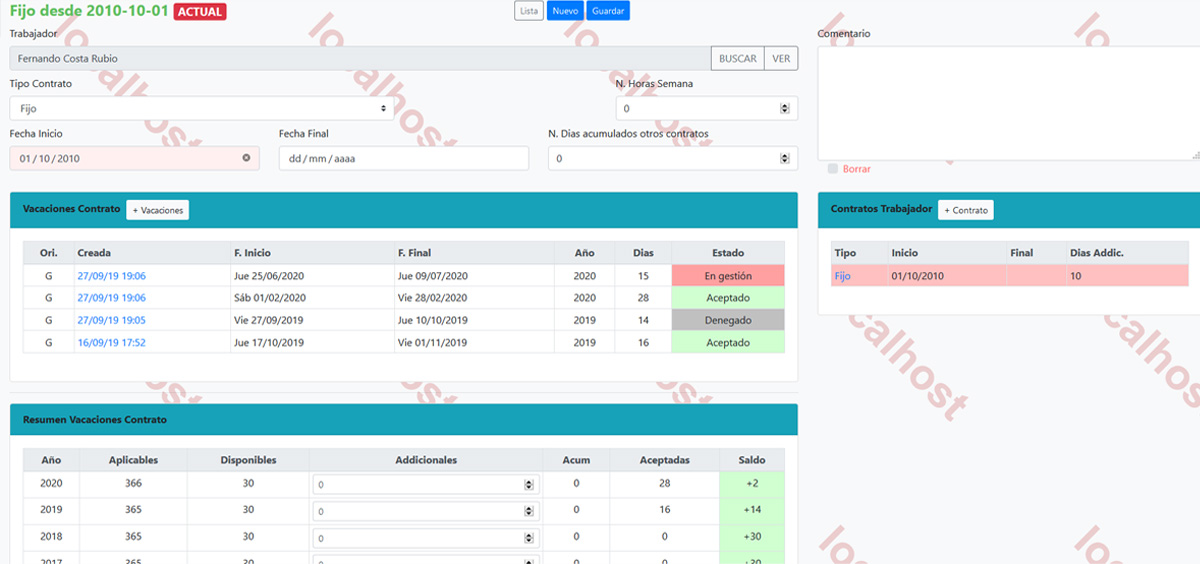Click the Addicionales input for year 2019
Image resolution: width=1200 pixels, height=564 pixels.
tap(425, 511)
